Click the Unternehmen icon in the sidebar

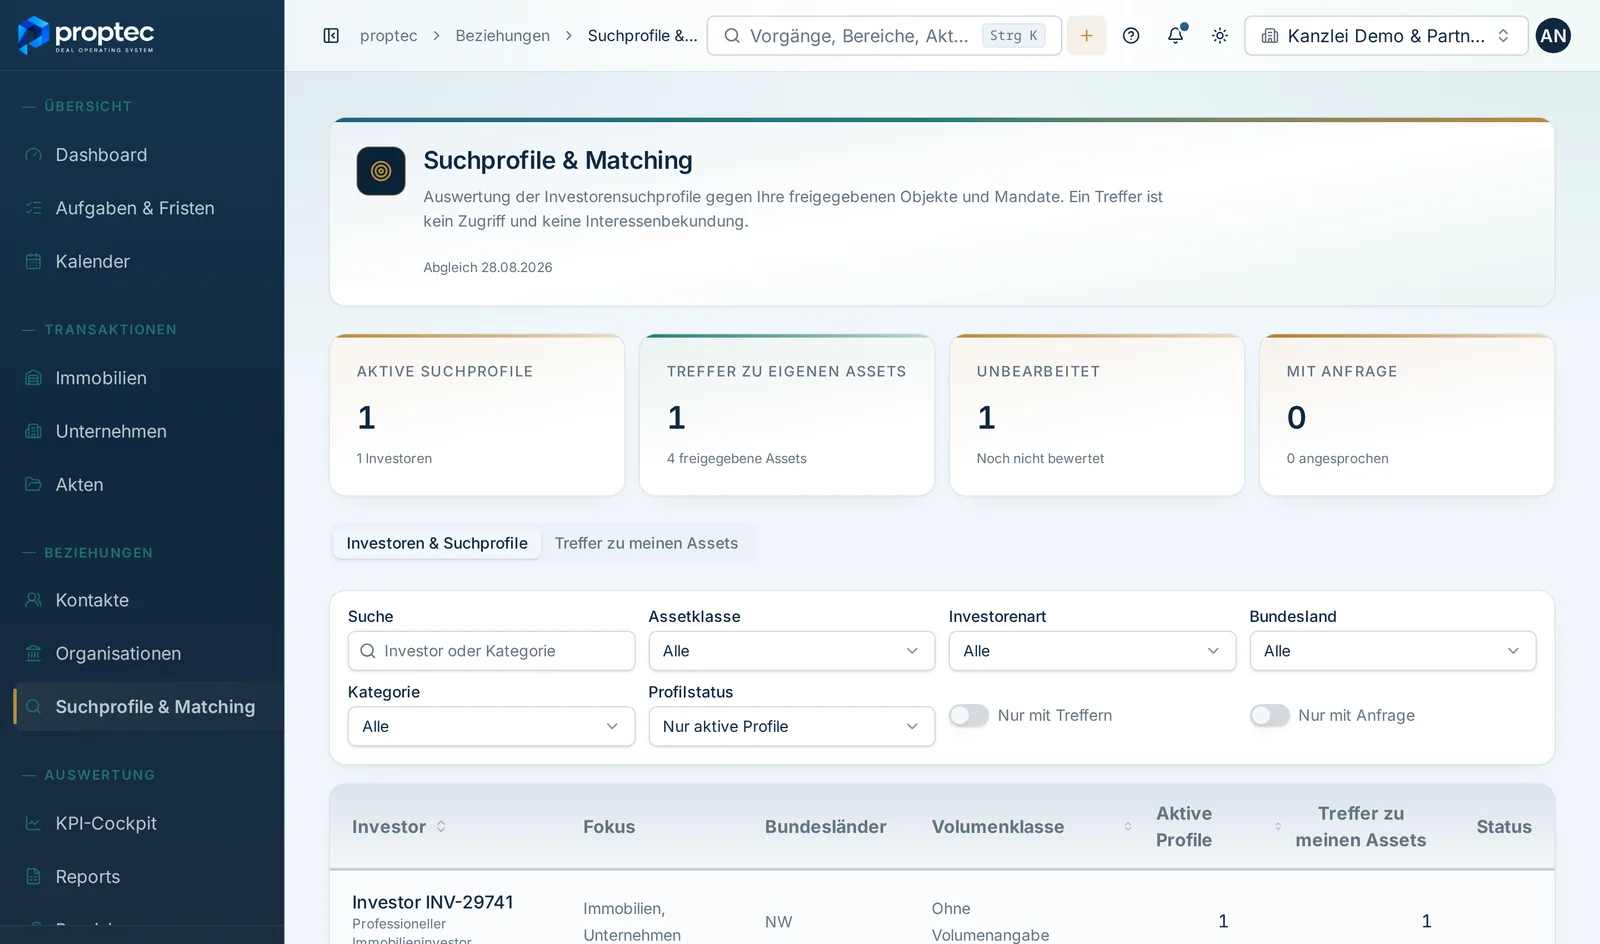click(x=33, y=431)
